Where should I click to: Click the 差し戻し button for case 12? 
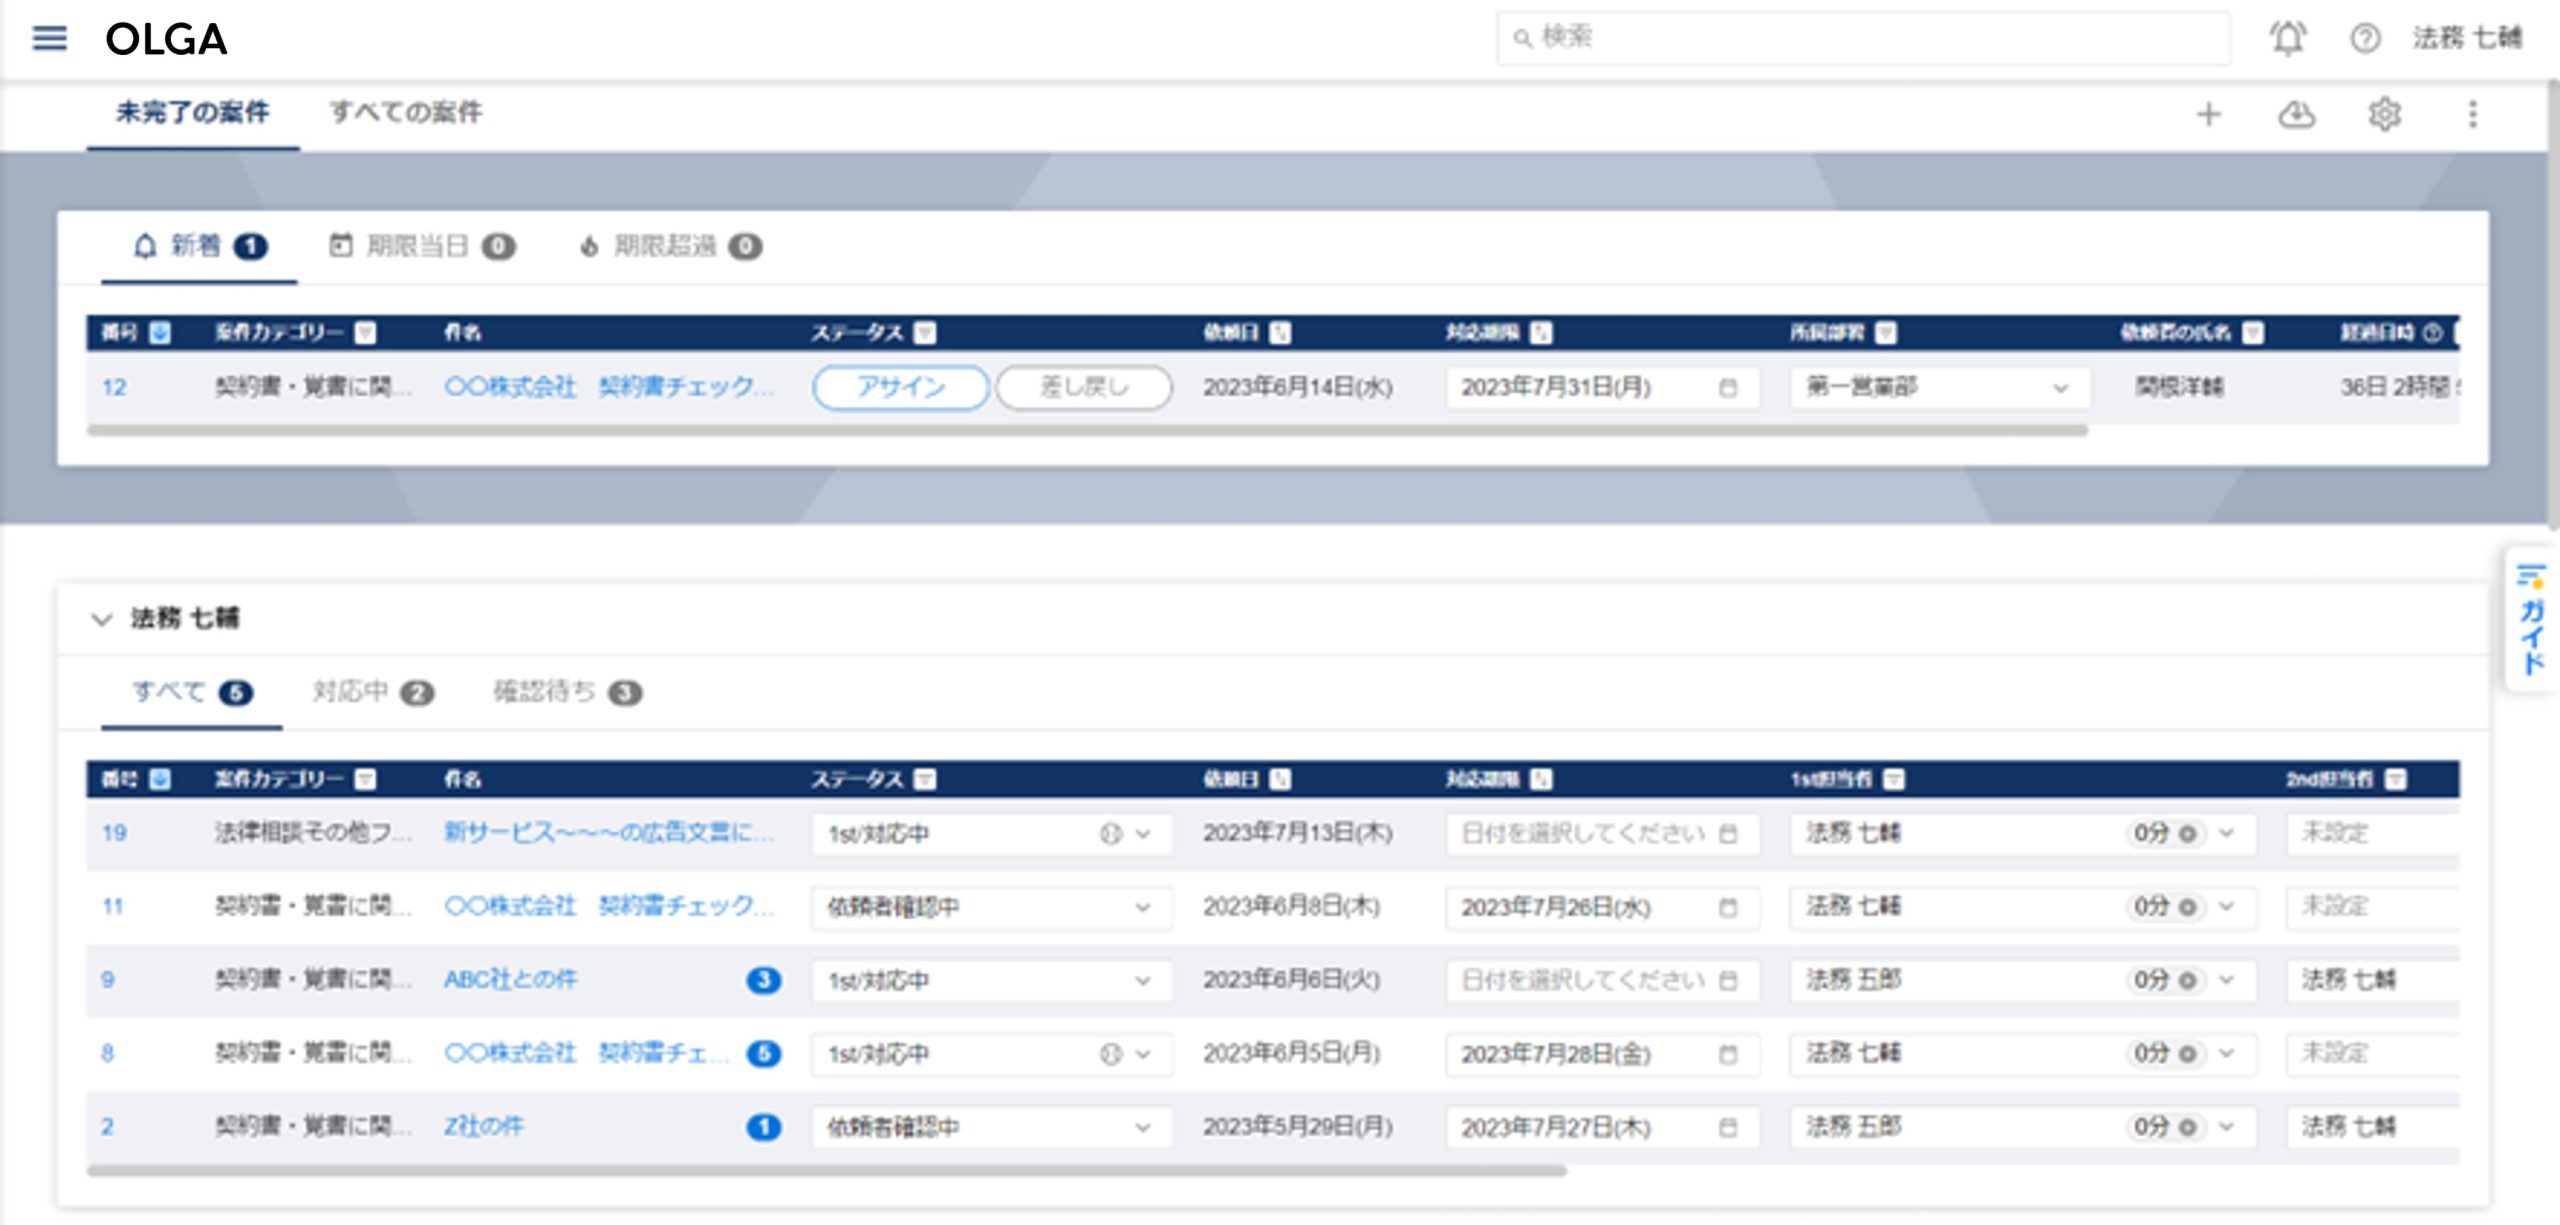pyautogui.click(x=1084, y=388)
